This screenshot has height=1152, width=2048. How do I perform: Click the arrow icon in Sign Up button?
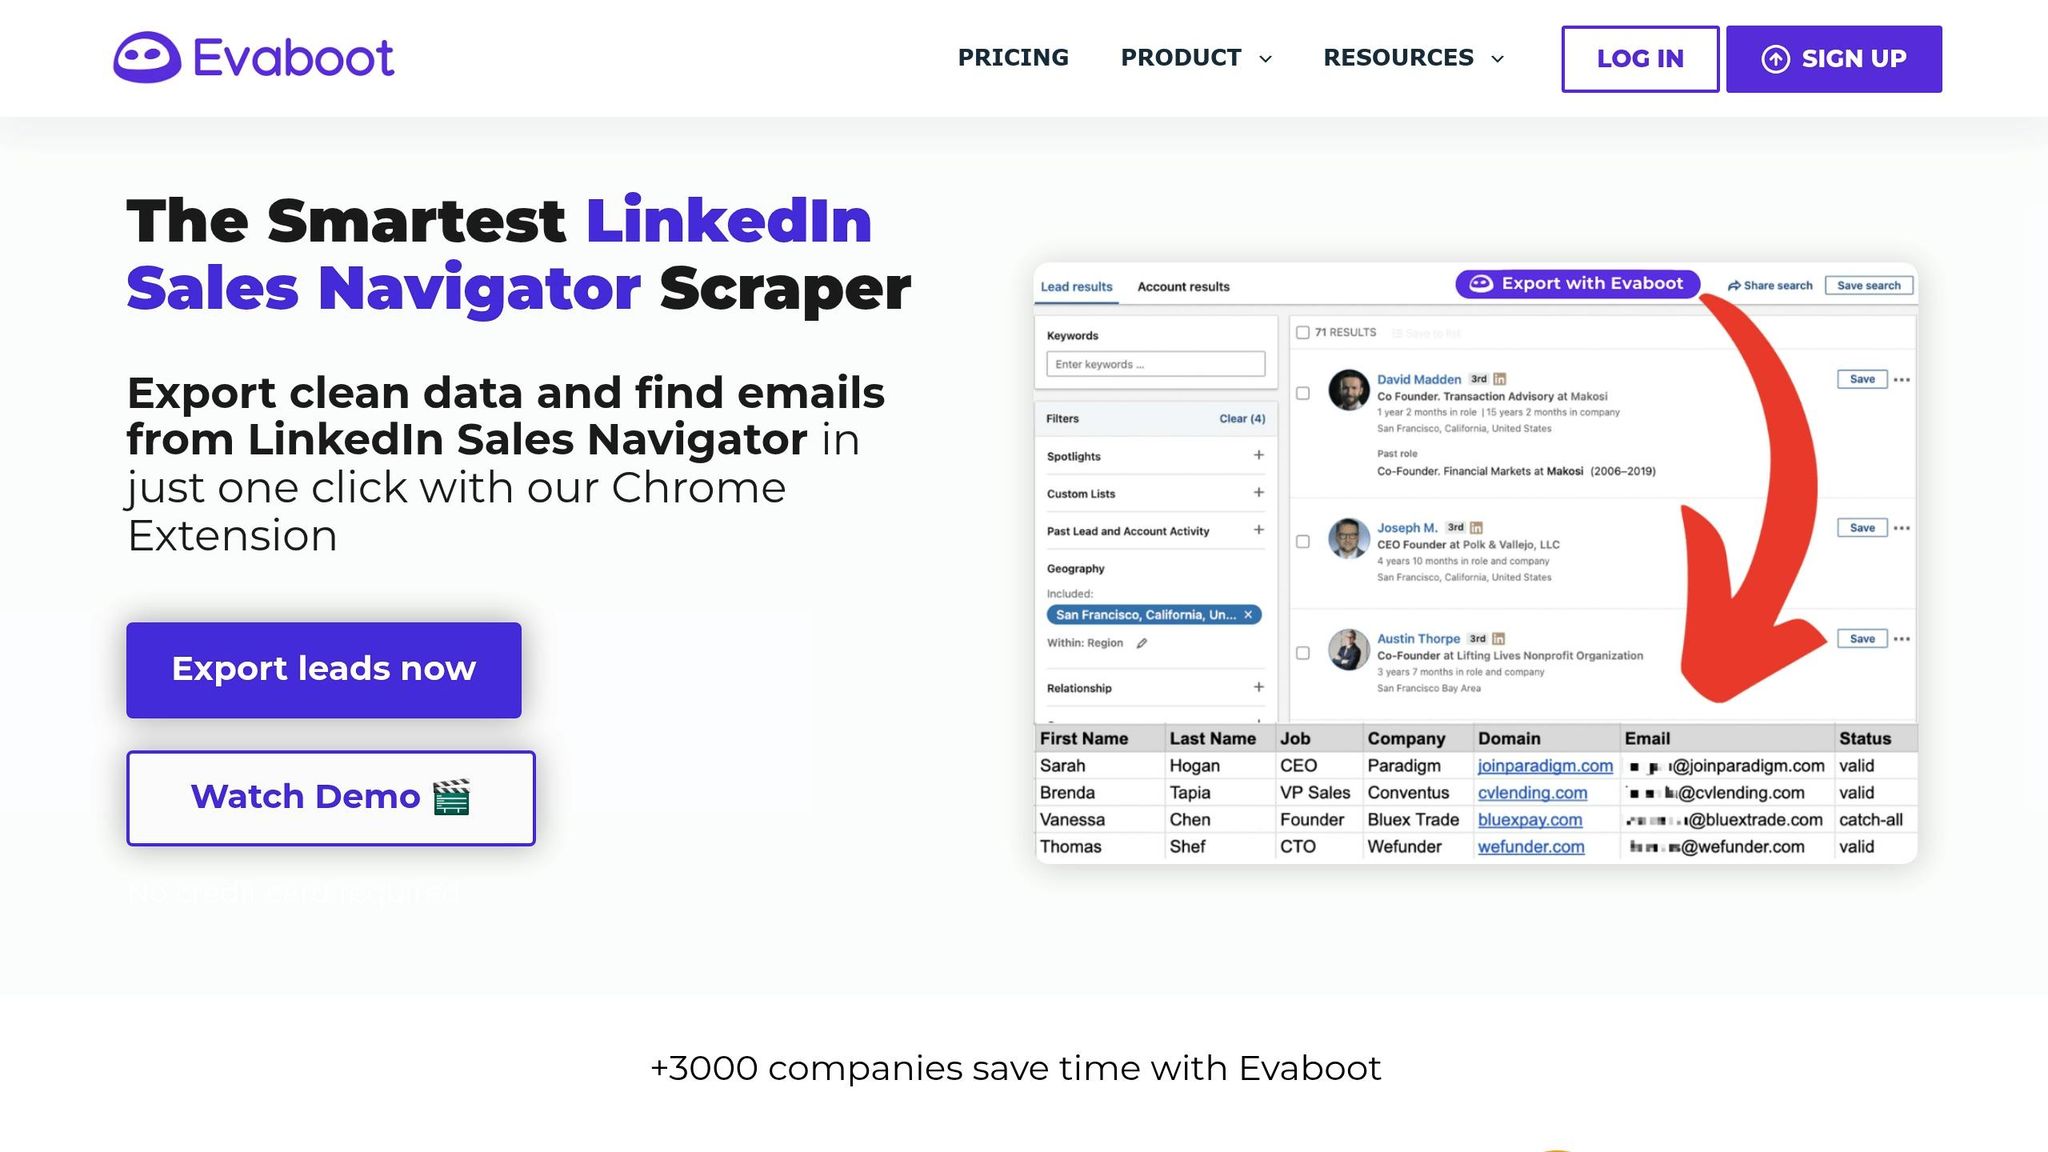click(x=1775, y=59)
